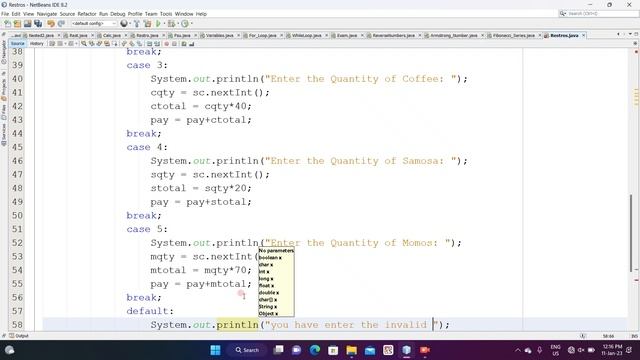Click the Profile Project icon
This screenshot has width=640, height=360.
point(185,24)
